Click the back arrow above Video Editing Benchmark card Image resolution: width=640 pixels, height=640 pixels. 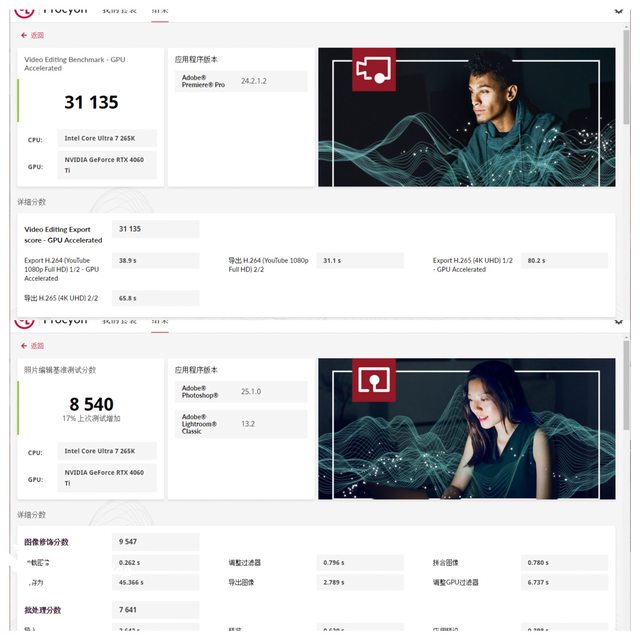[x=24, y=36]
